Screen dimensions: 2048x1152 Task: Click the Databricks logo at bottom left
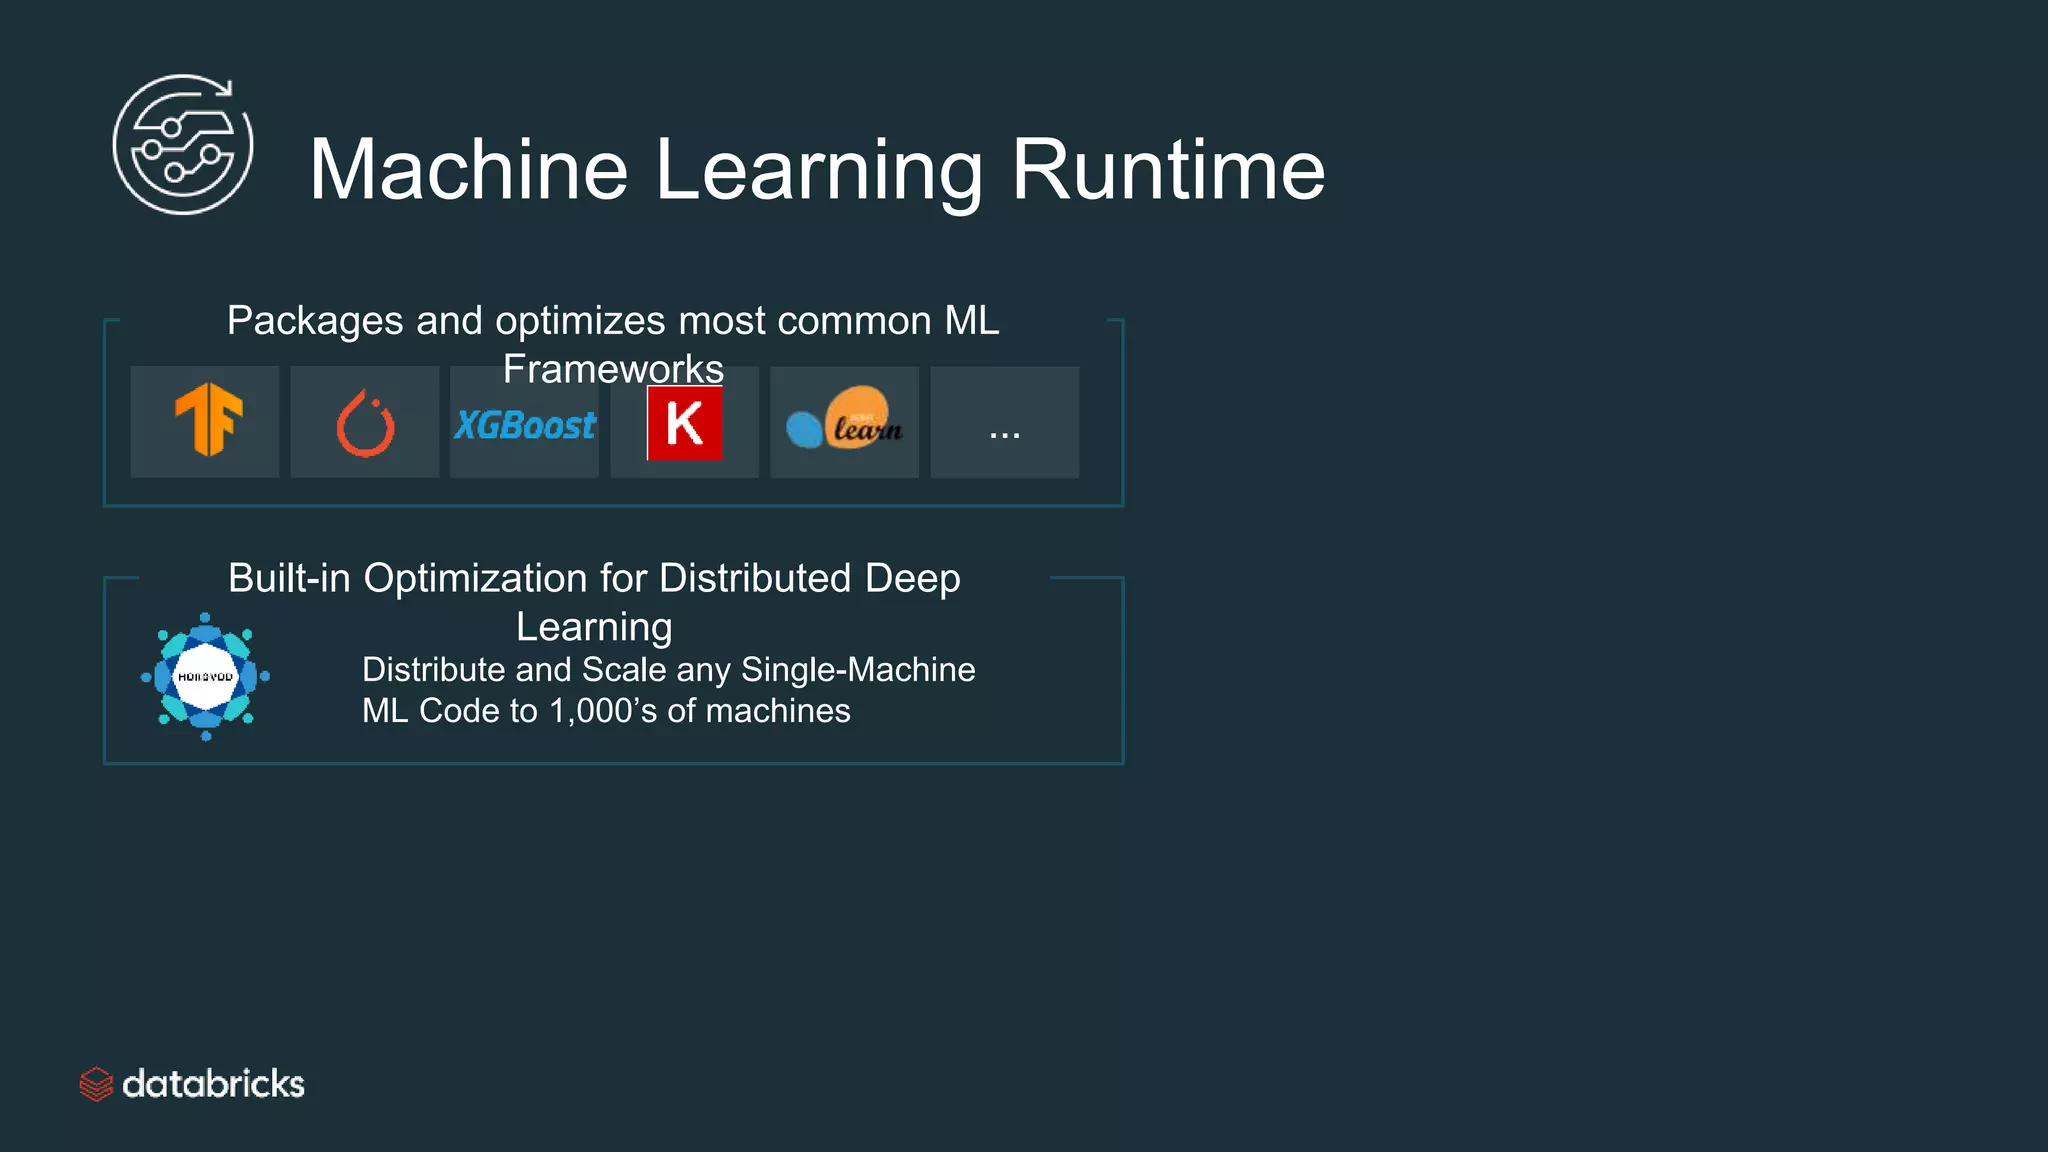tap(192, 1084)
